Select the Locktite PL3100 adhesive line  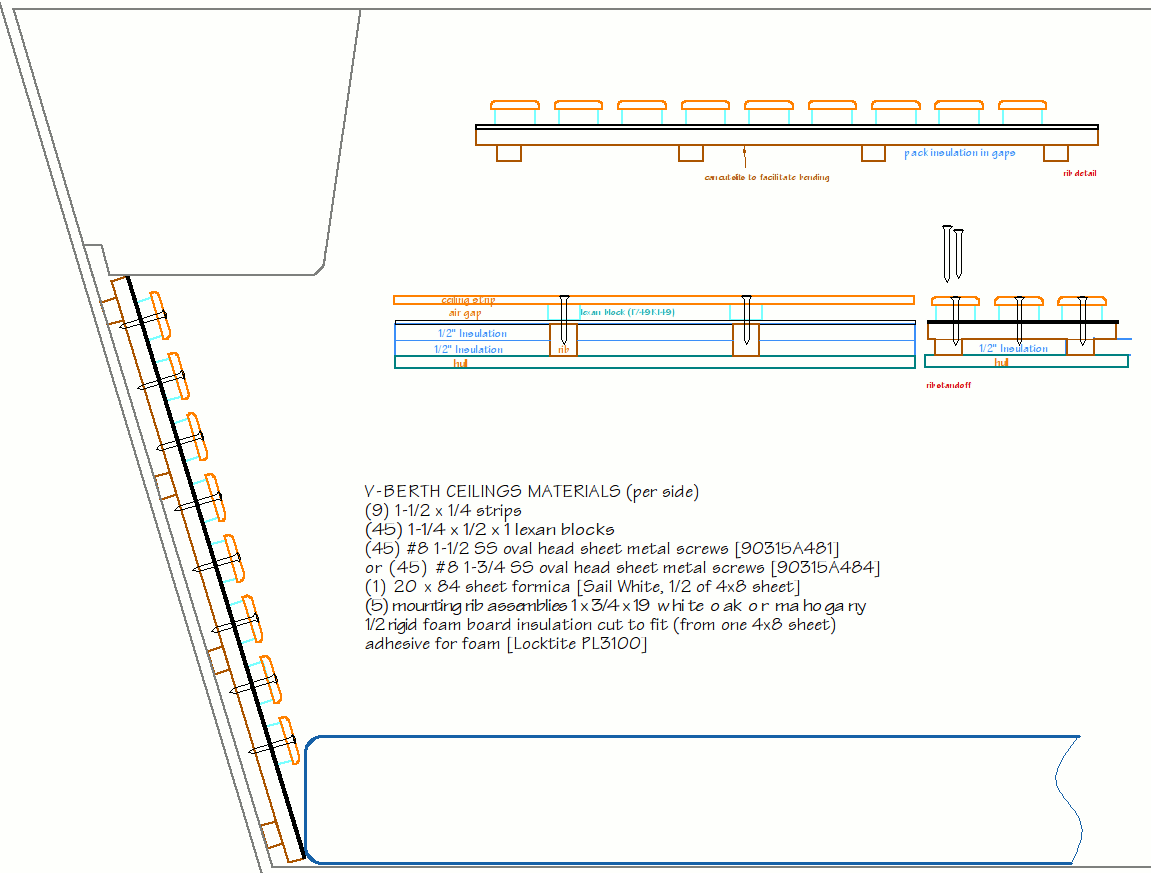[x=506, y=644]
